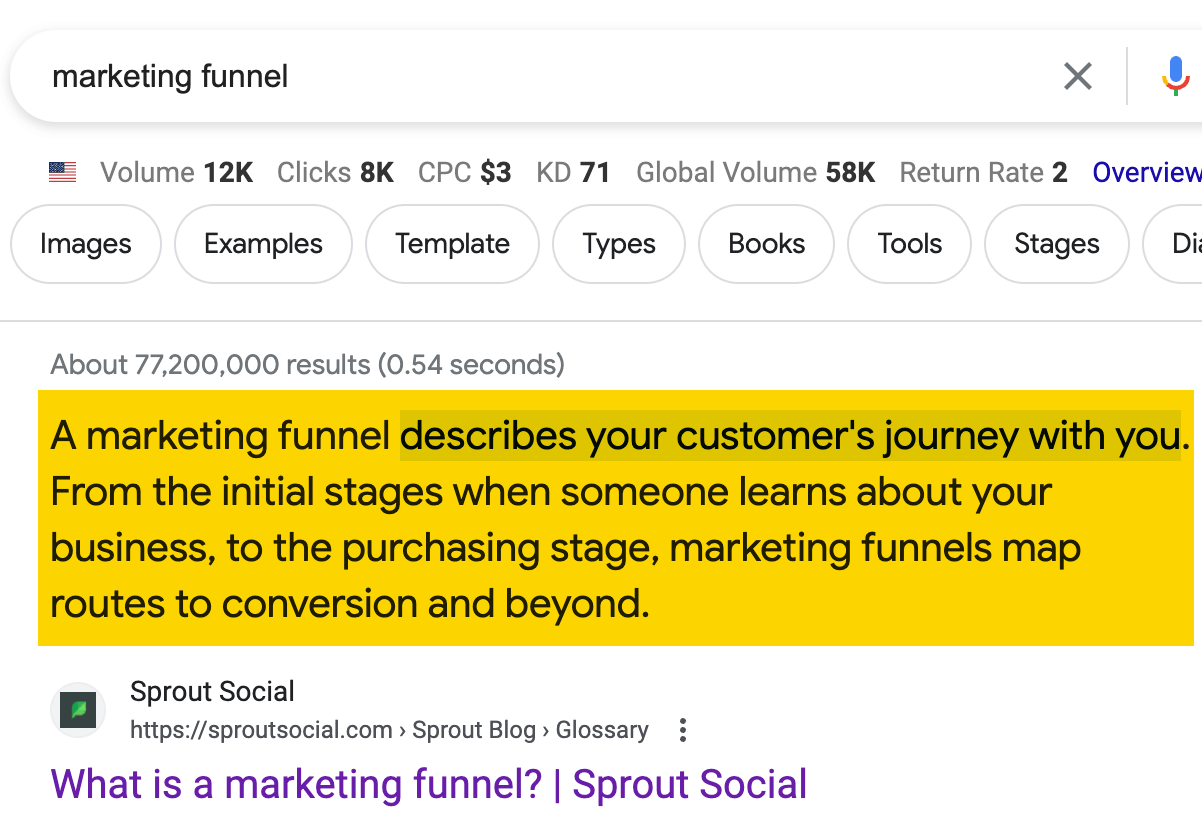Select the Types suggestion chip
The image size is (1202, 820).
[x=618, y=243]
